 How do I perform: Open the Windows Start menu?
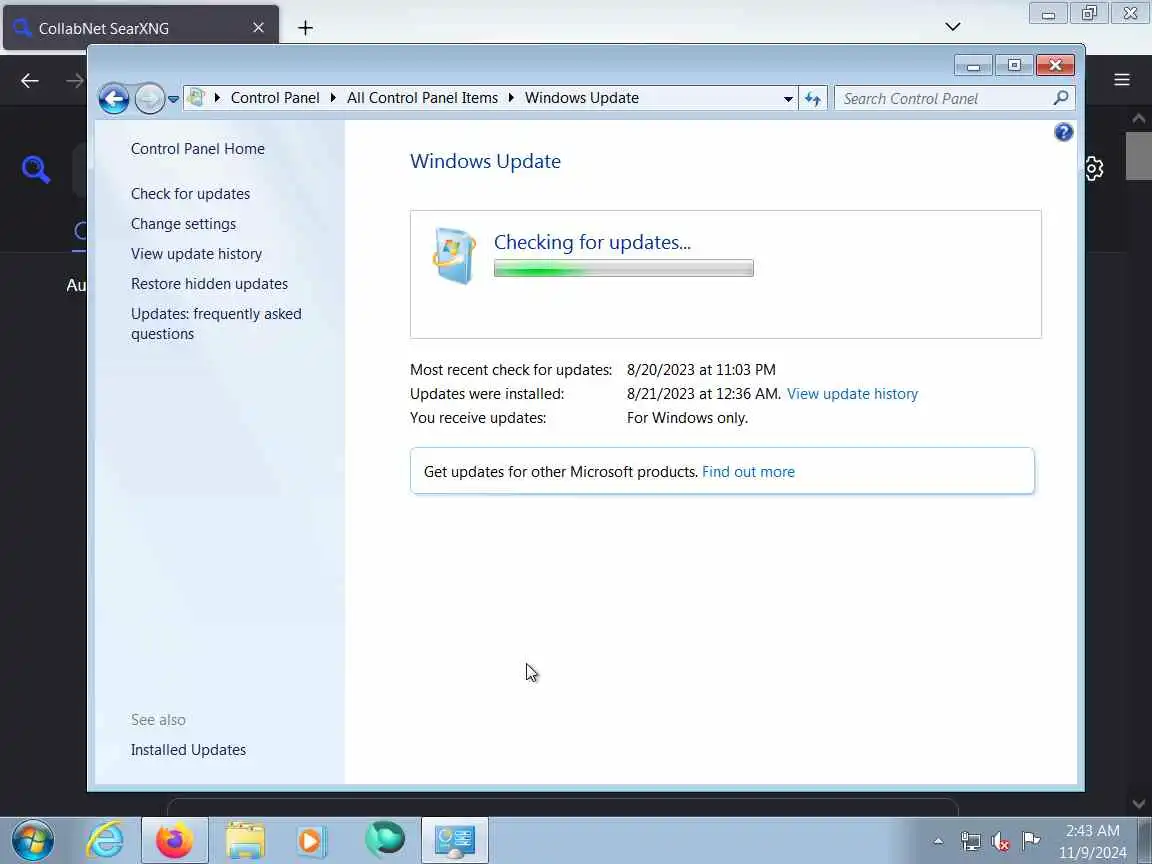click(32, 840)
